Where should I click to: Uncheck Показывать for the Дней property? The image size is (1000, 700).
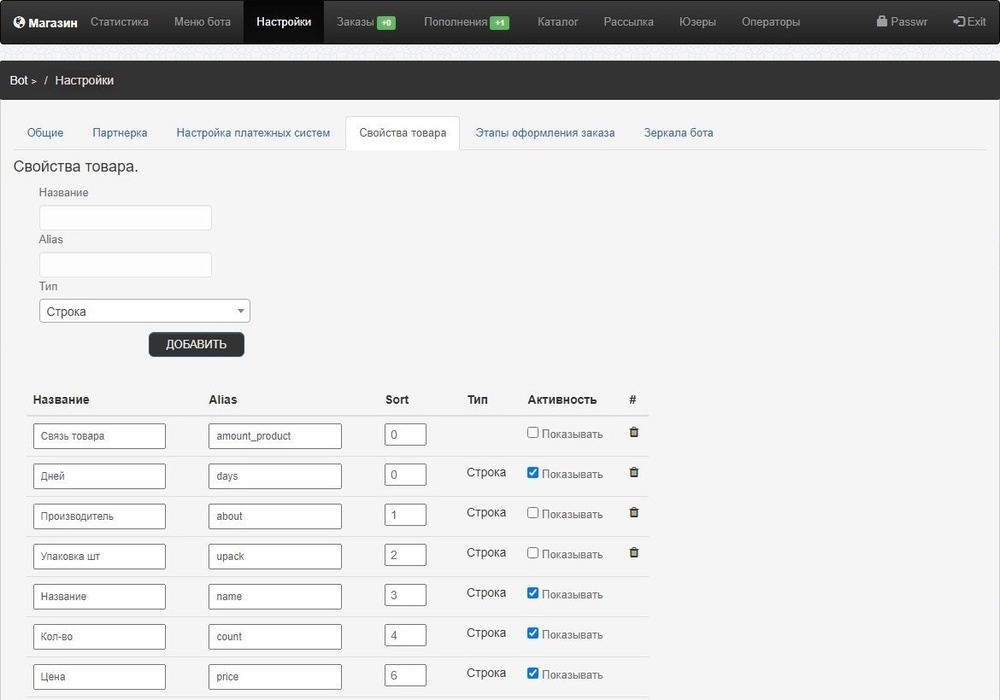(x=533, y=473)
